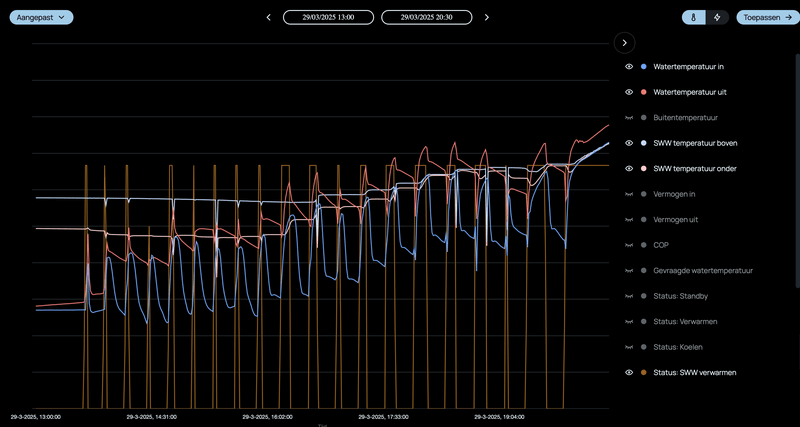Click SWW temperatuur boven legend label
This screenshot has height=427, width=800.
(695, 143)
